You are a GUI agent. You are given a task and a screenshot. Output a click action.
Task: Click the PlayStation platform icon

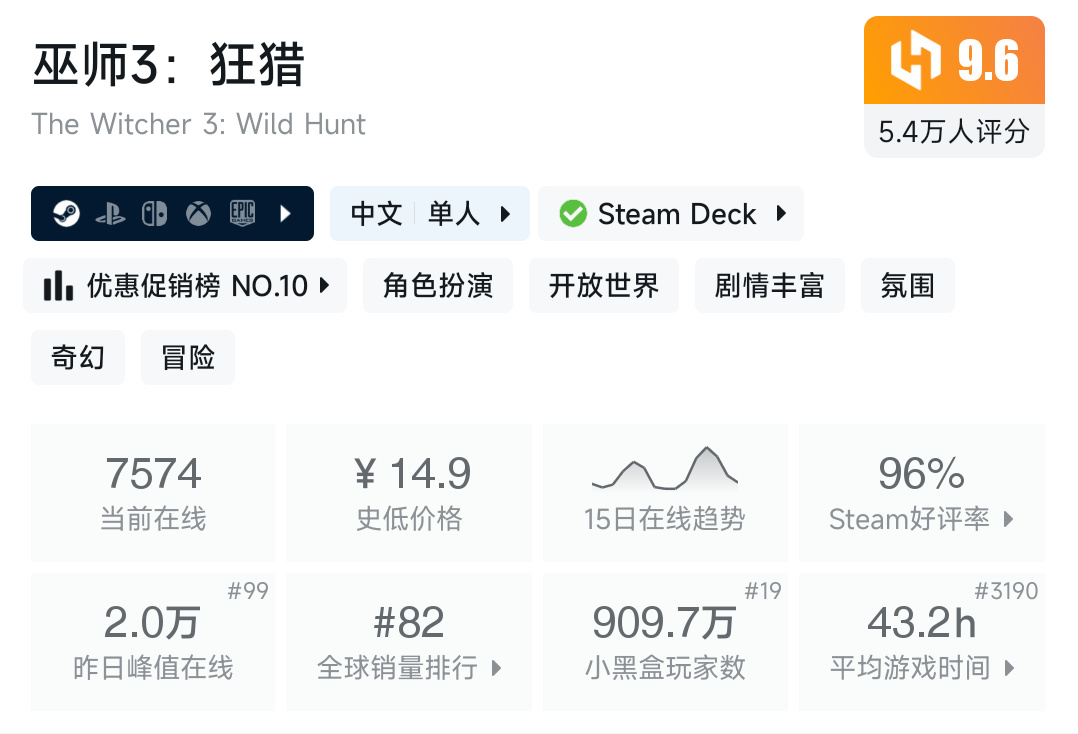click(110, 213)
